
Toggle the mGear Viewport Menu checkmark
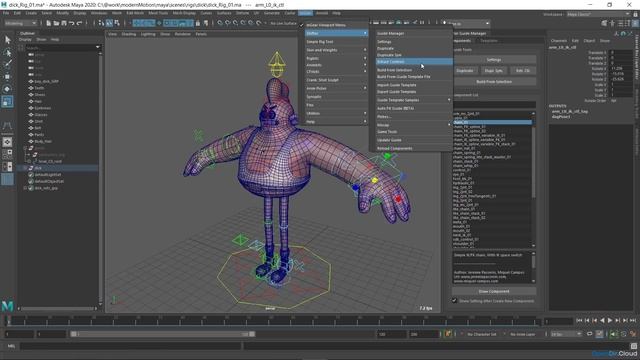[302, 25]
